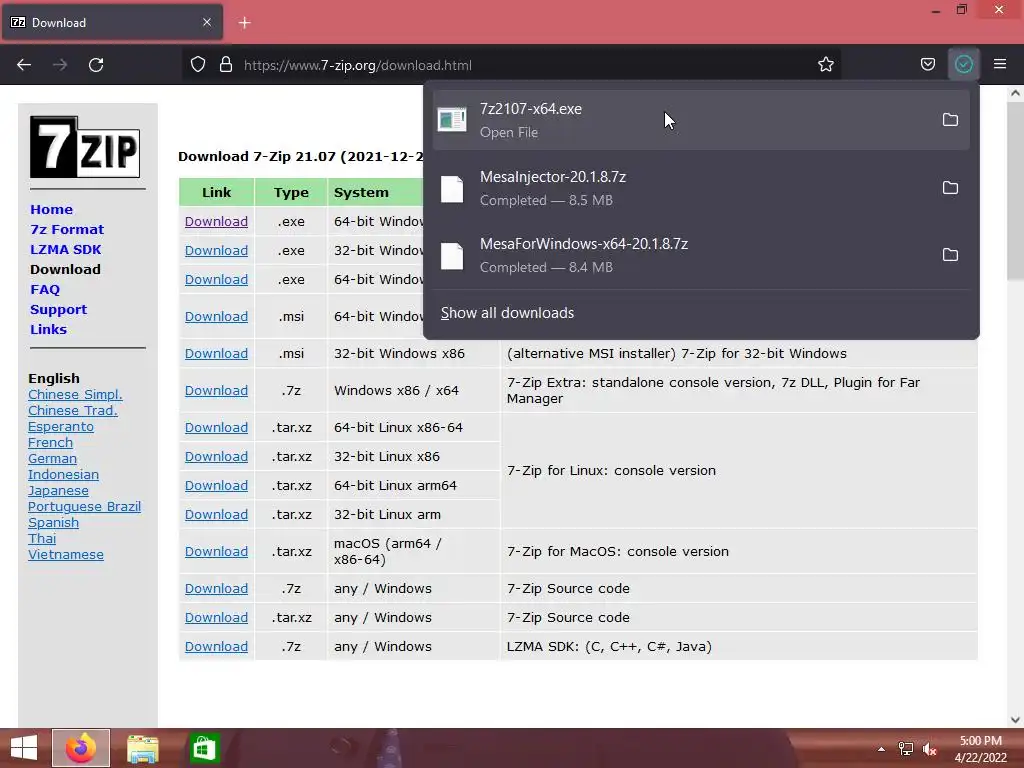Open the taskbar clock and date
Image resolution: width=1024 pixels, height=768 pixels.
(980, 749)
